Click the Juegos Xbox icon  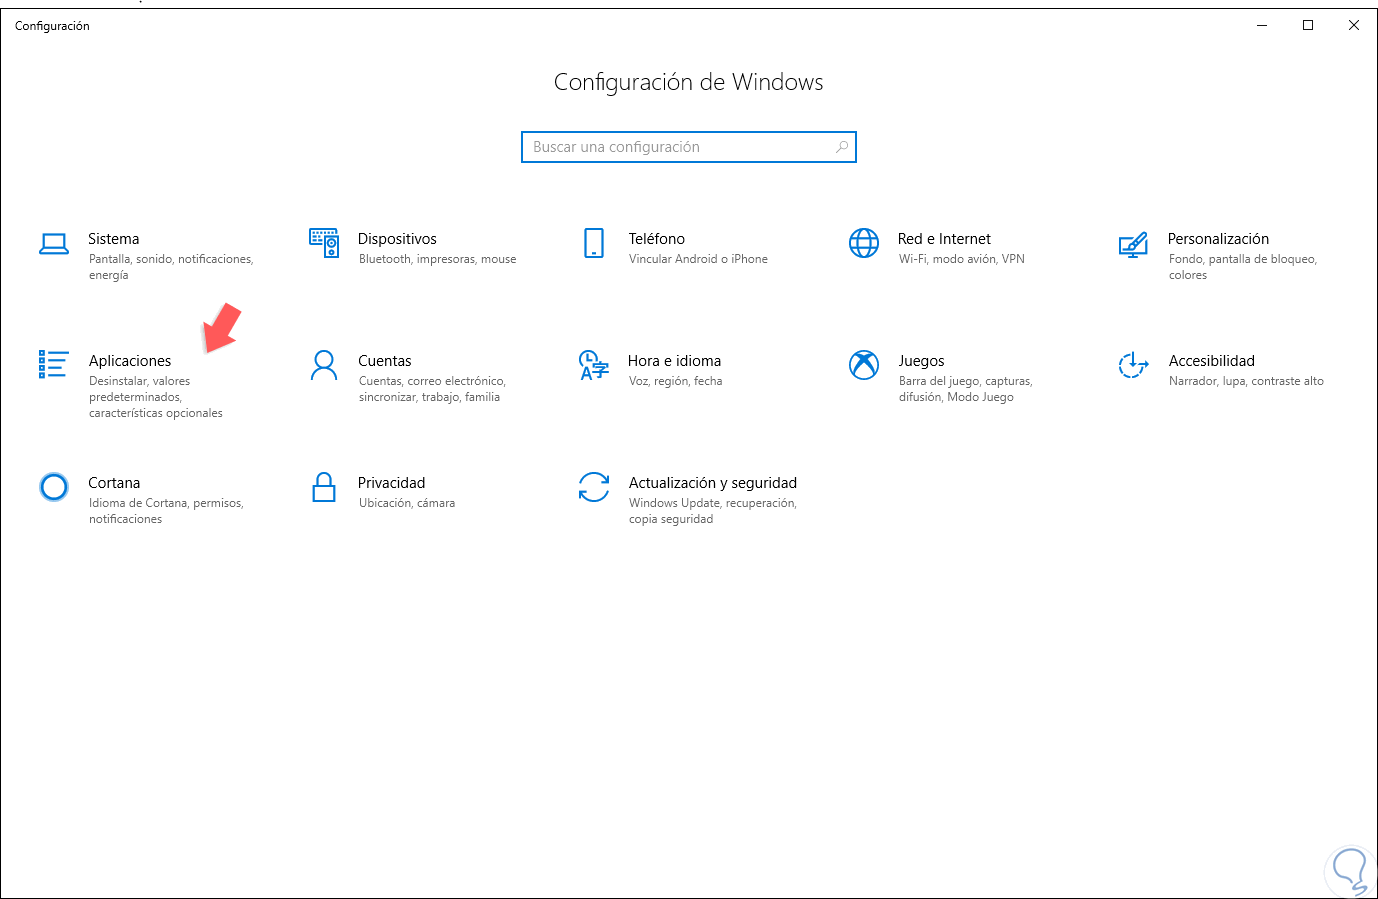pos(864,365)
